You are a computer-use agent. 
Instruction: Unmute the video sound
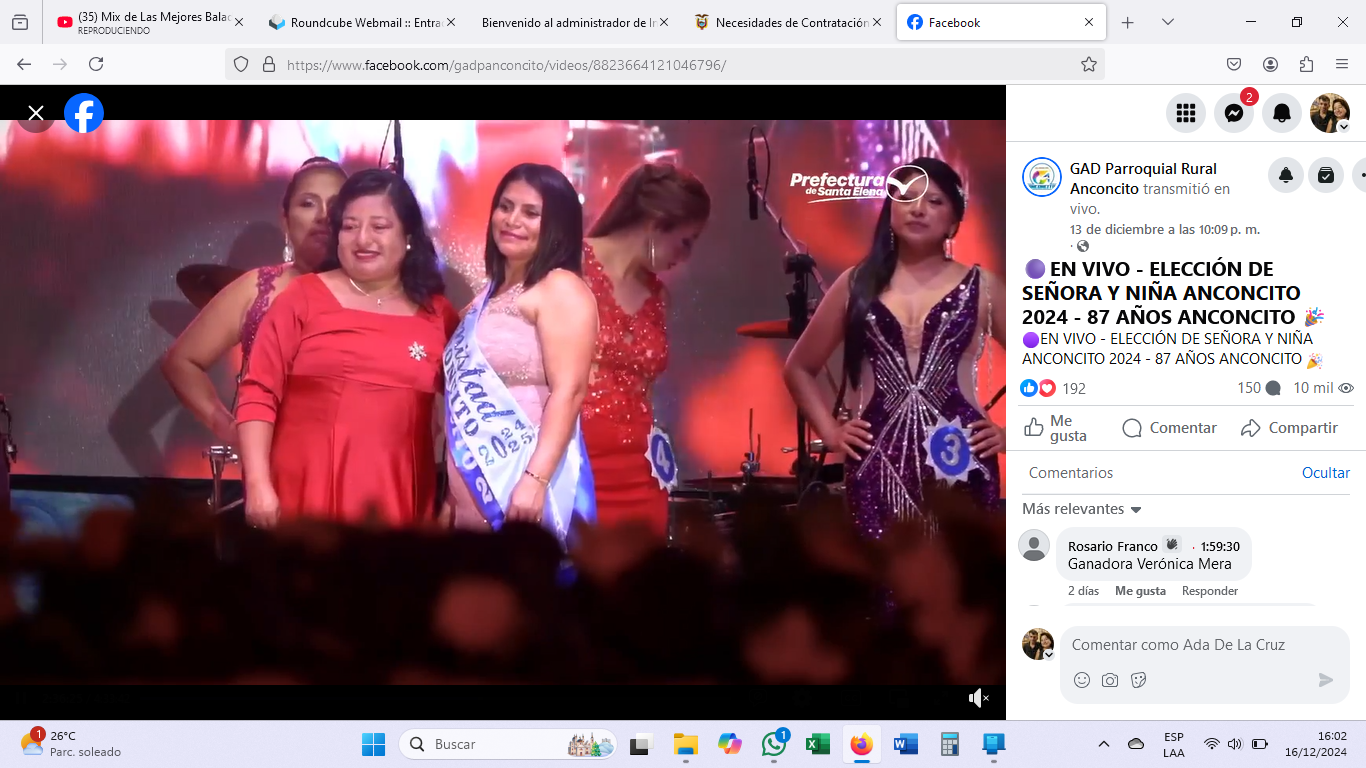coord(978,698)
